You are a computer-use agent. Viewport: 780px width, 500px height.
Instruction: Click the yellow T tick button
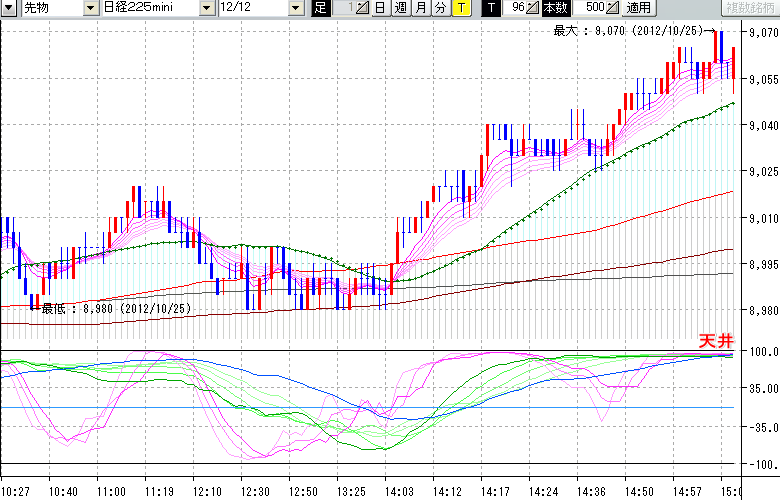click(x=460, y=8)
